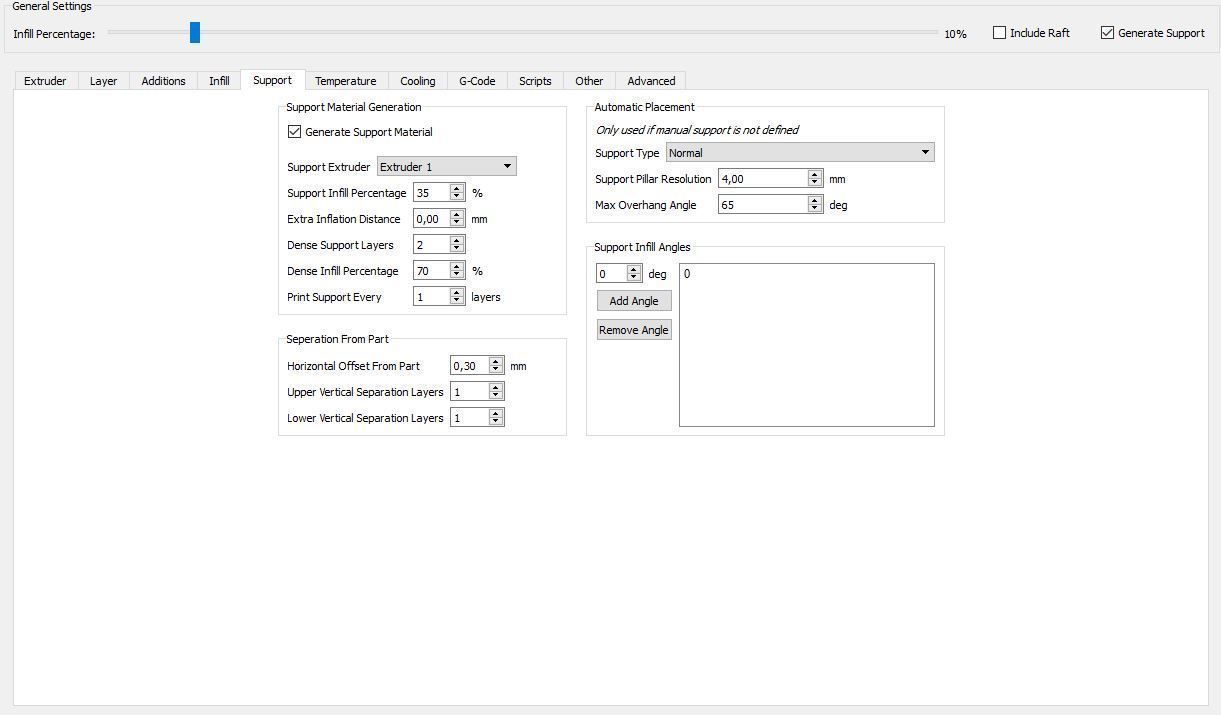Image resolution: width=1221 pixels, height=715 pixels.
Task: Click the Support Infill Percentage spinner arrows
Action: 457,193
